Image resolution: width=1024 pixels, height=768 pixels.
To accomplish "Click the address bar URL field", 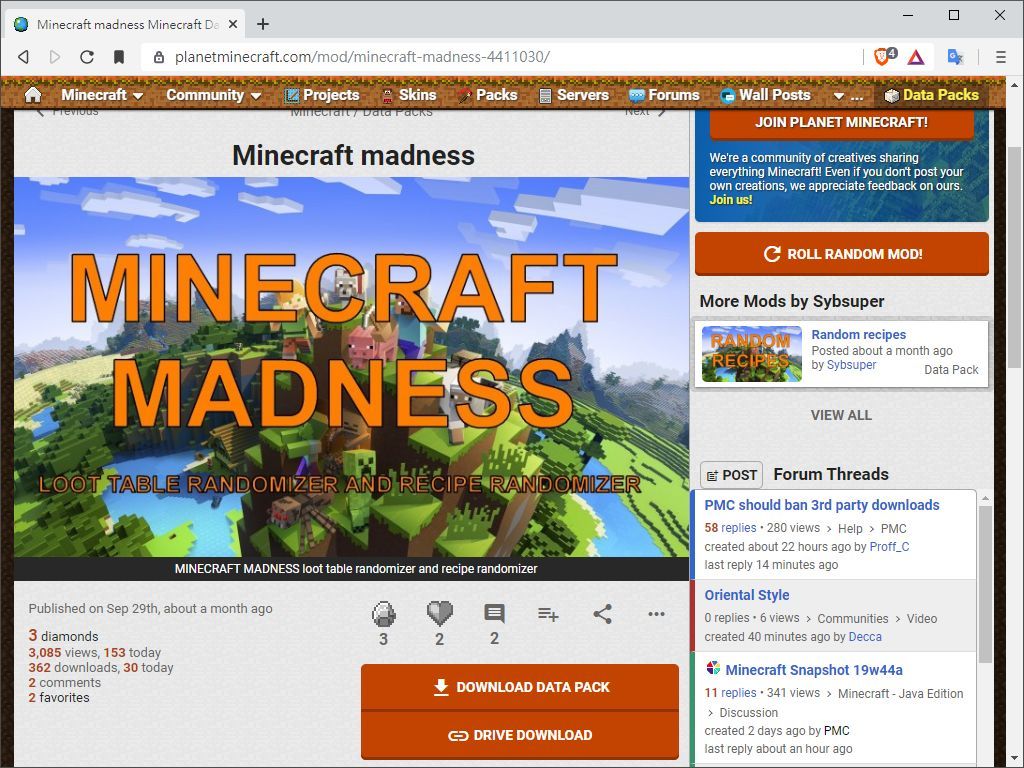I will click(503, 57).
